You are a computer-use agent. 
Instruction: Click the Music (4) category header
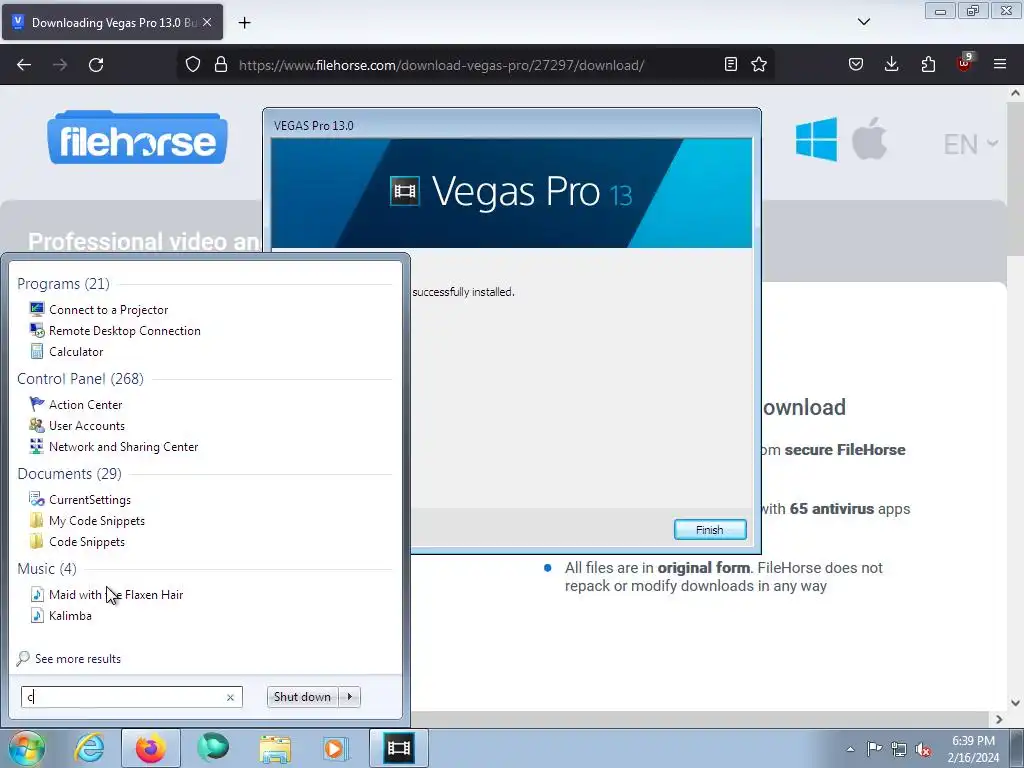click(47, 569)
